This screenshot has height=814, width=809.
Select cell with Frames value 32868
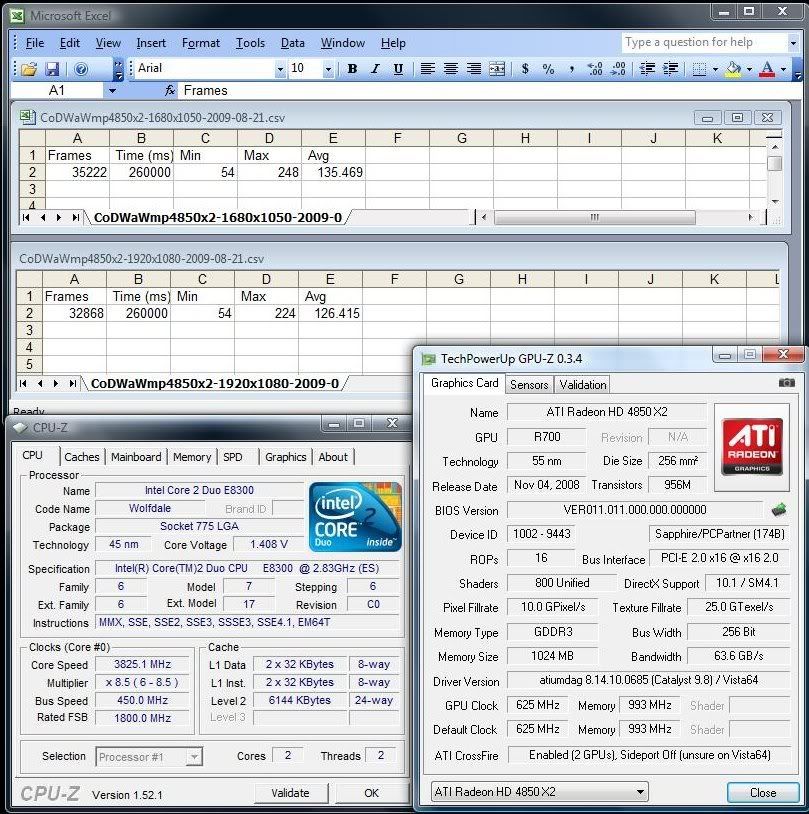click(x=74, y=314)
